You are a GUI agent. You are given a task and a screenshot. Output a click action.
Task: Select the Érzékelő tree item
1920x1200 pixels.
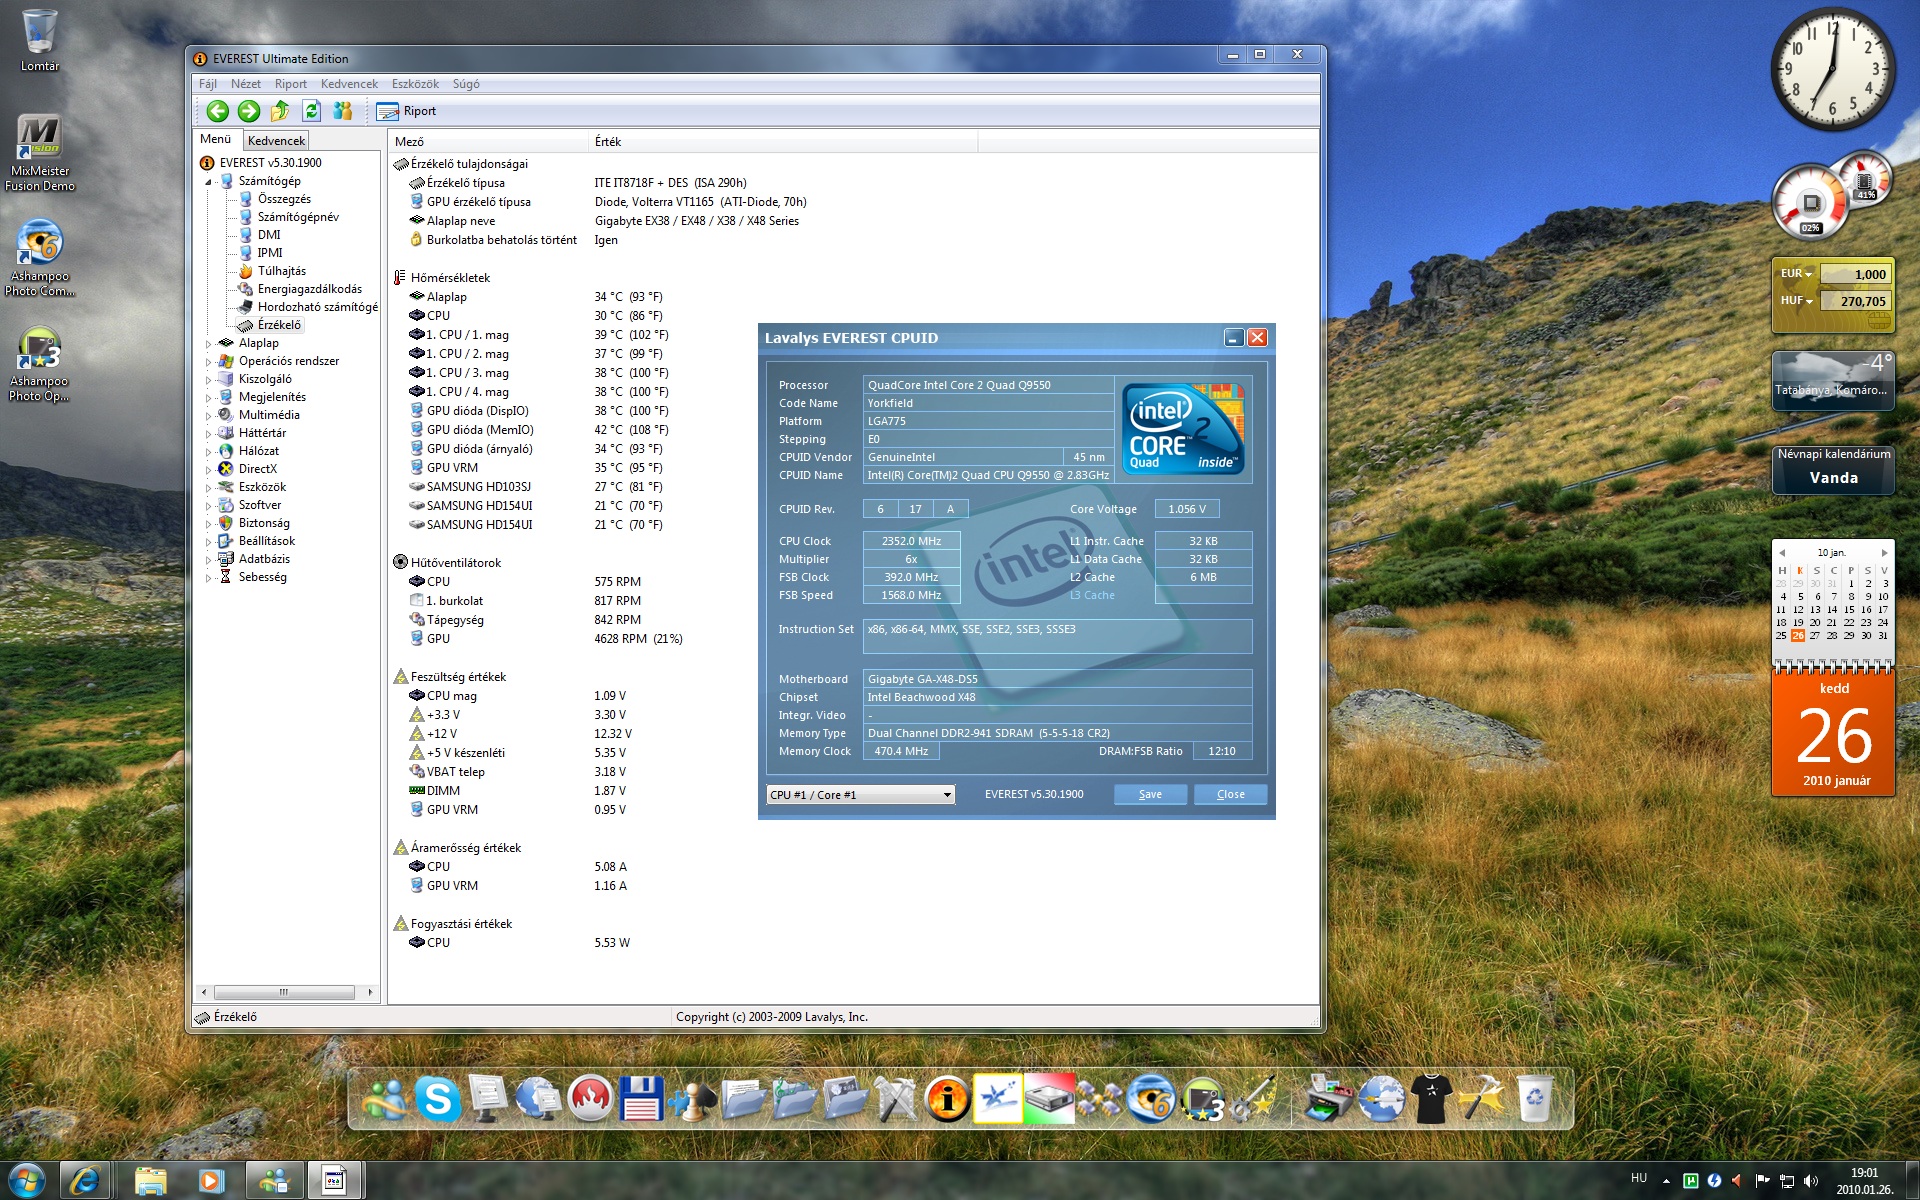279,325
